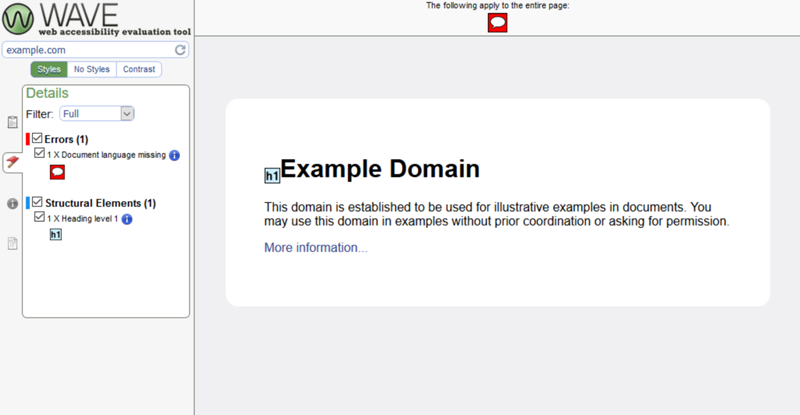Screen dimensions: 800x415
Task: Click the Example Domain heading
Action: 380,169
